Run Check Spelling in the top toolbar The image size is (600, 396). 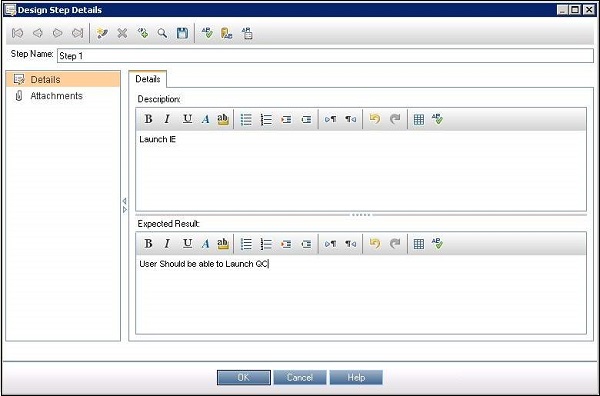(207, 33)
